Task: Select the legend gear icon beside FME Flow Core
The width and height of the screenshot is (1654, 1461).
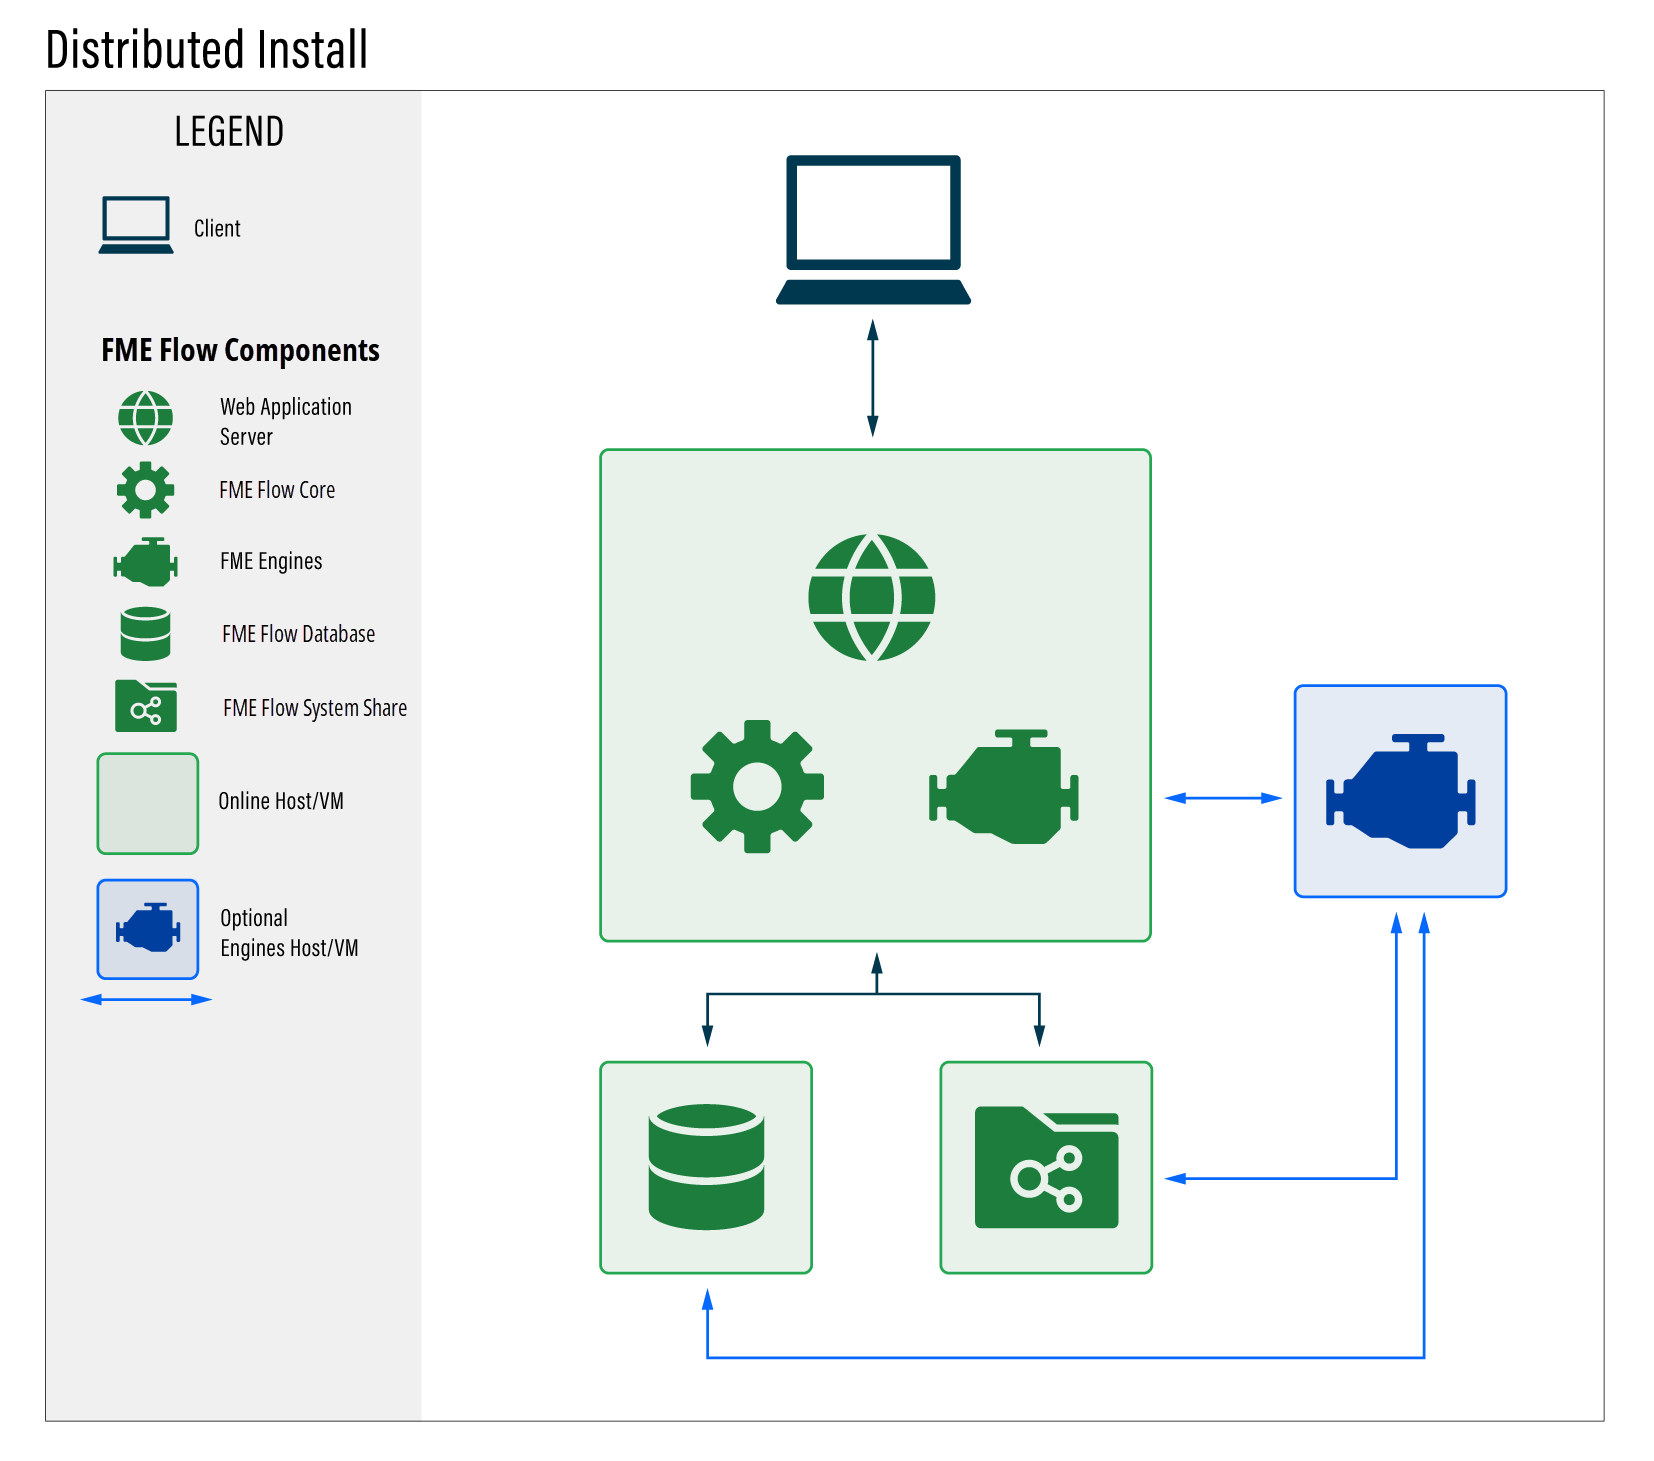Action: (146, 490)
